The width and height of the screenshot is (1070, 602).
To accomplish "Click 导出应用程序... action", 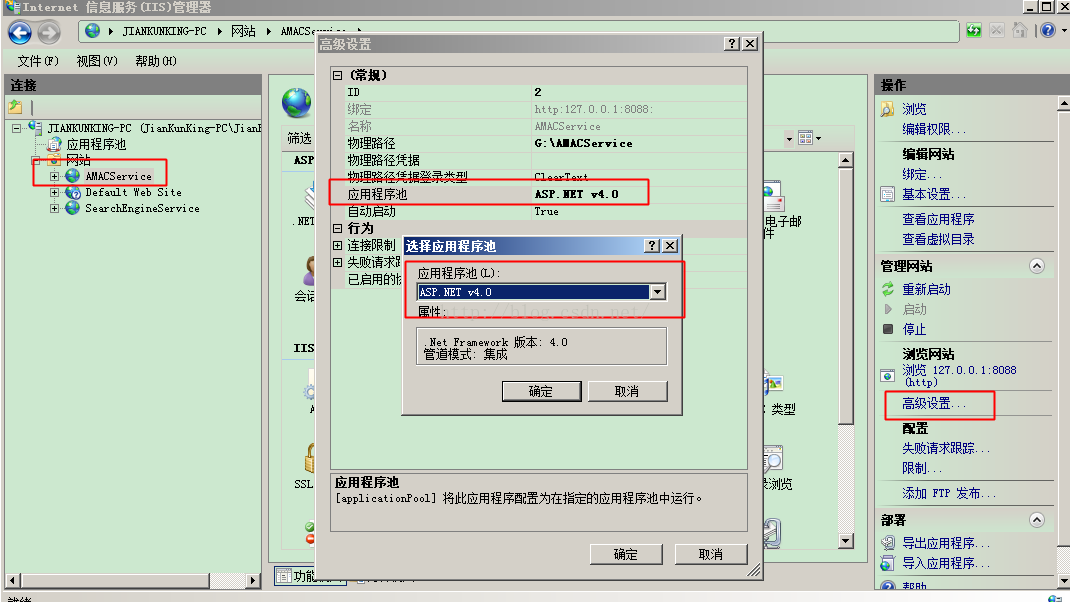I will pyautogui.click(x=946, y=543).
